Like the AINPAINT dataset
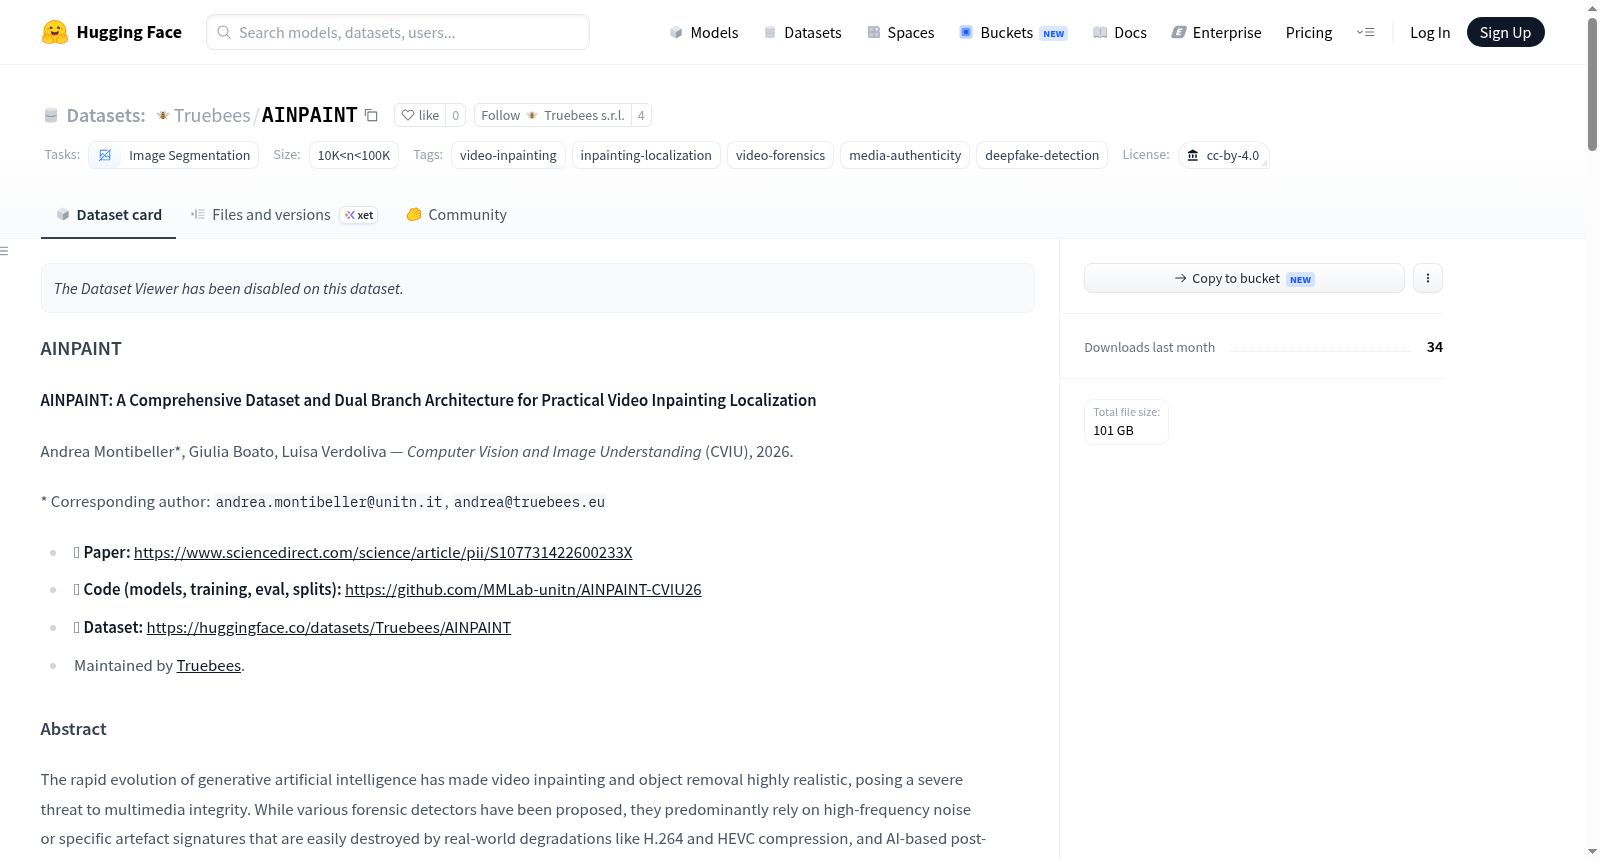 420,115
